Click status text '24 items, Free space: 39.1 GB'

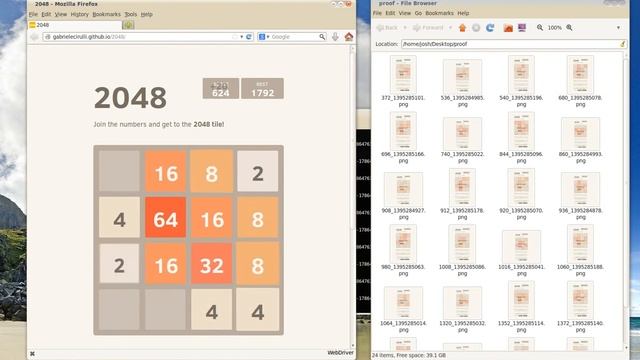[x=409, y=356]
